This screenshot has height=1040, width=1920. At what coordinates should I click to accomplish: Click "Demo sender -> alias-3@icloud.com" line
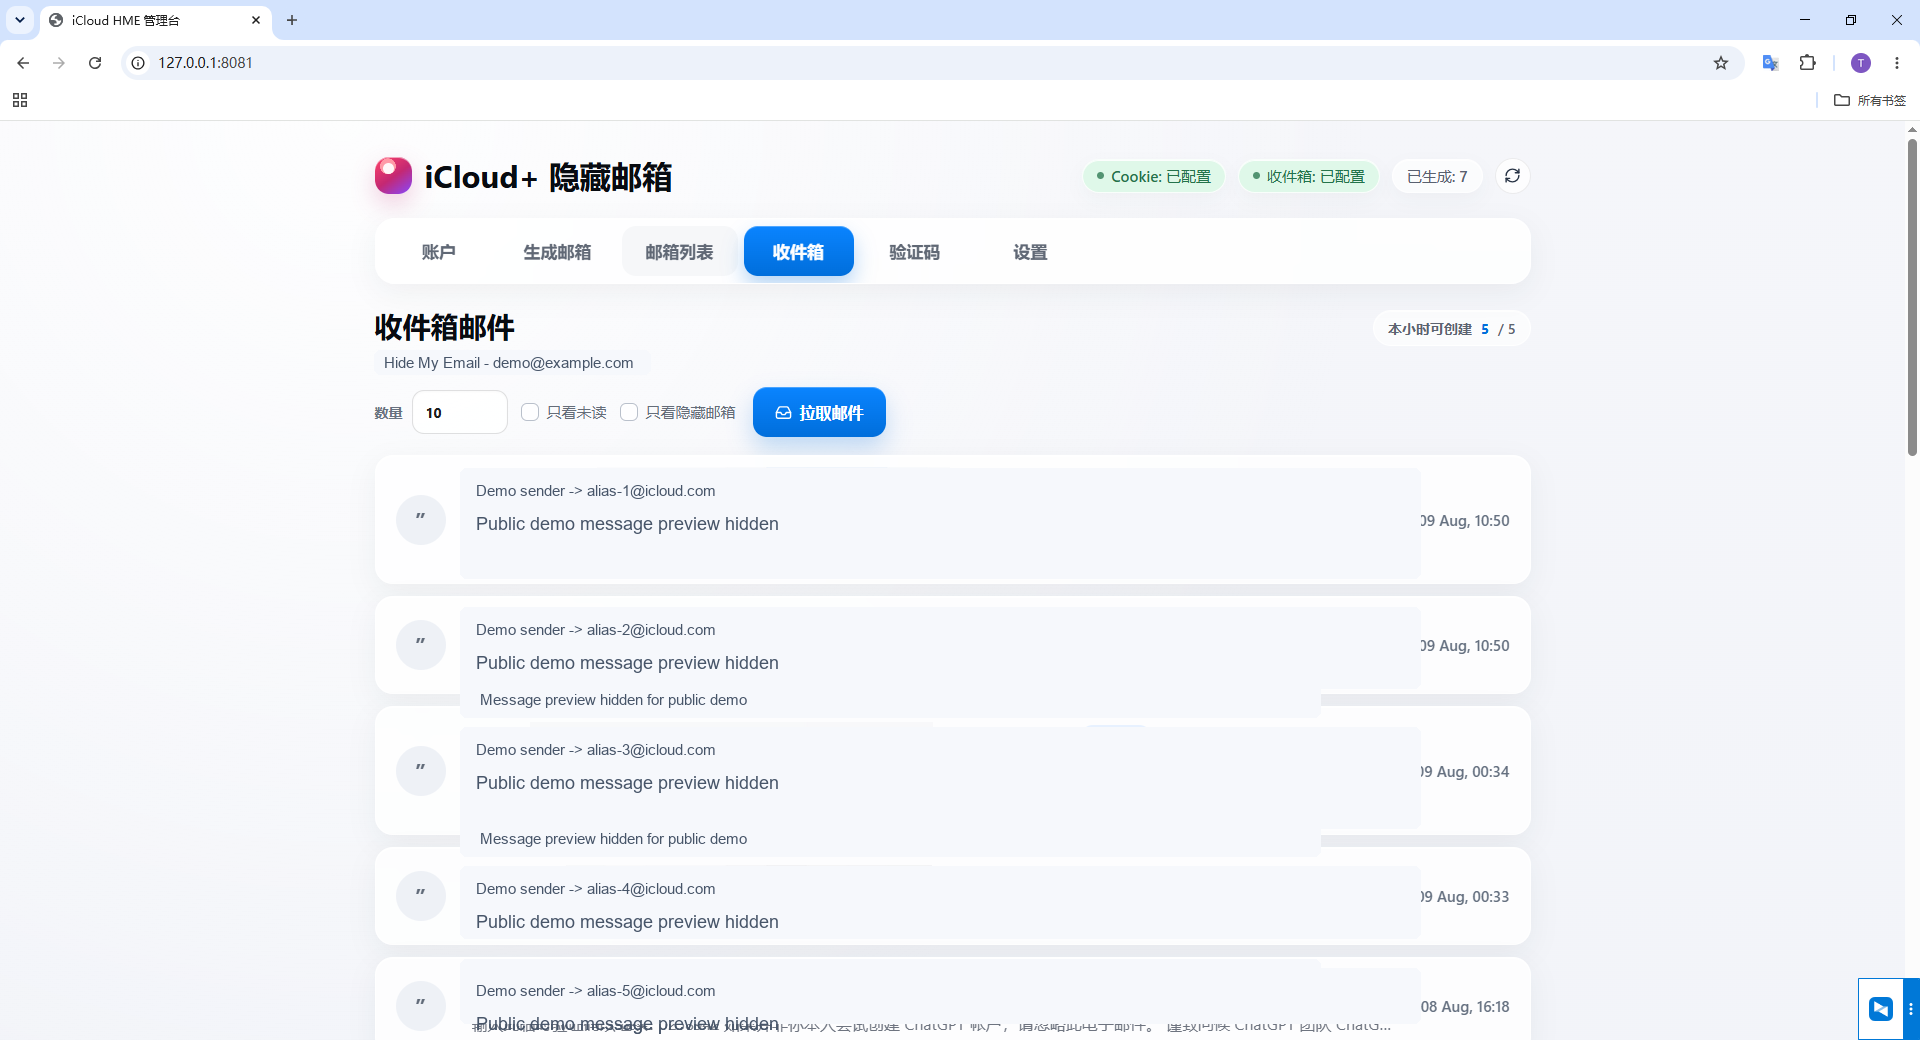[x=595, y=750]
